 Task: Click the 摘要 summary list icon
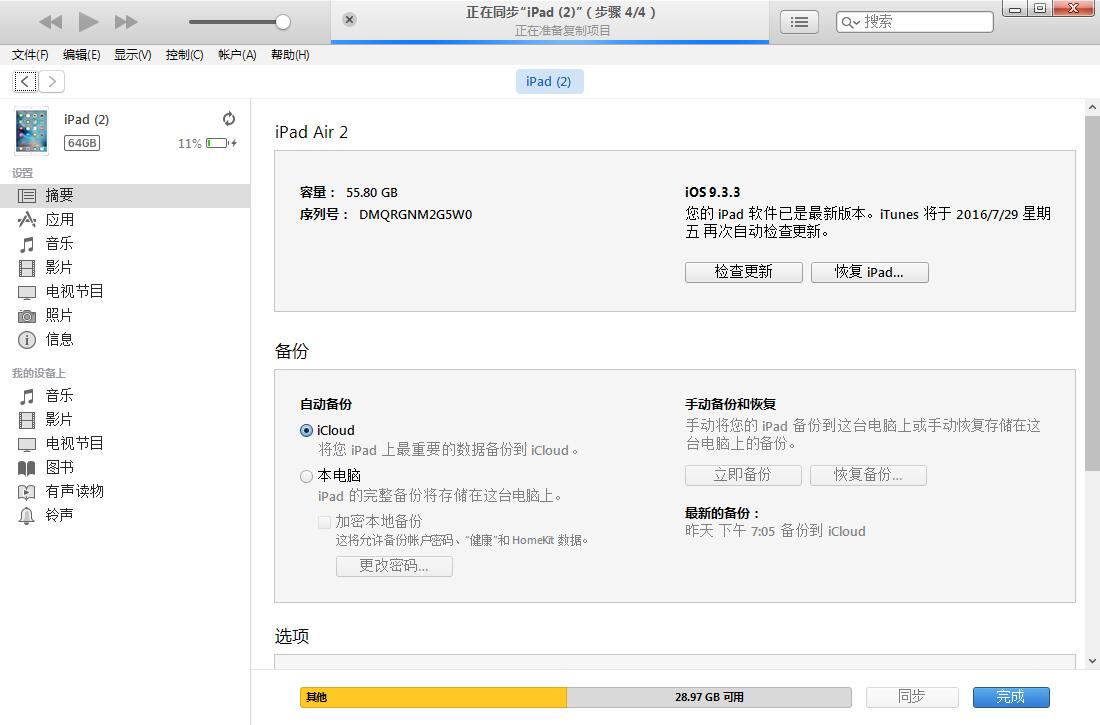[x=27, y=196]
